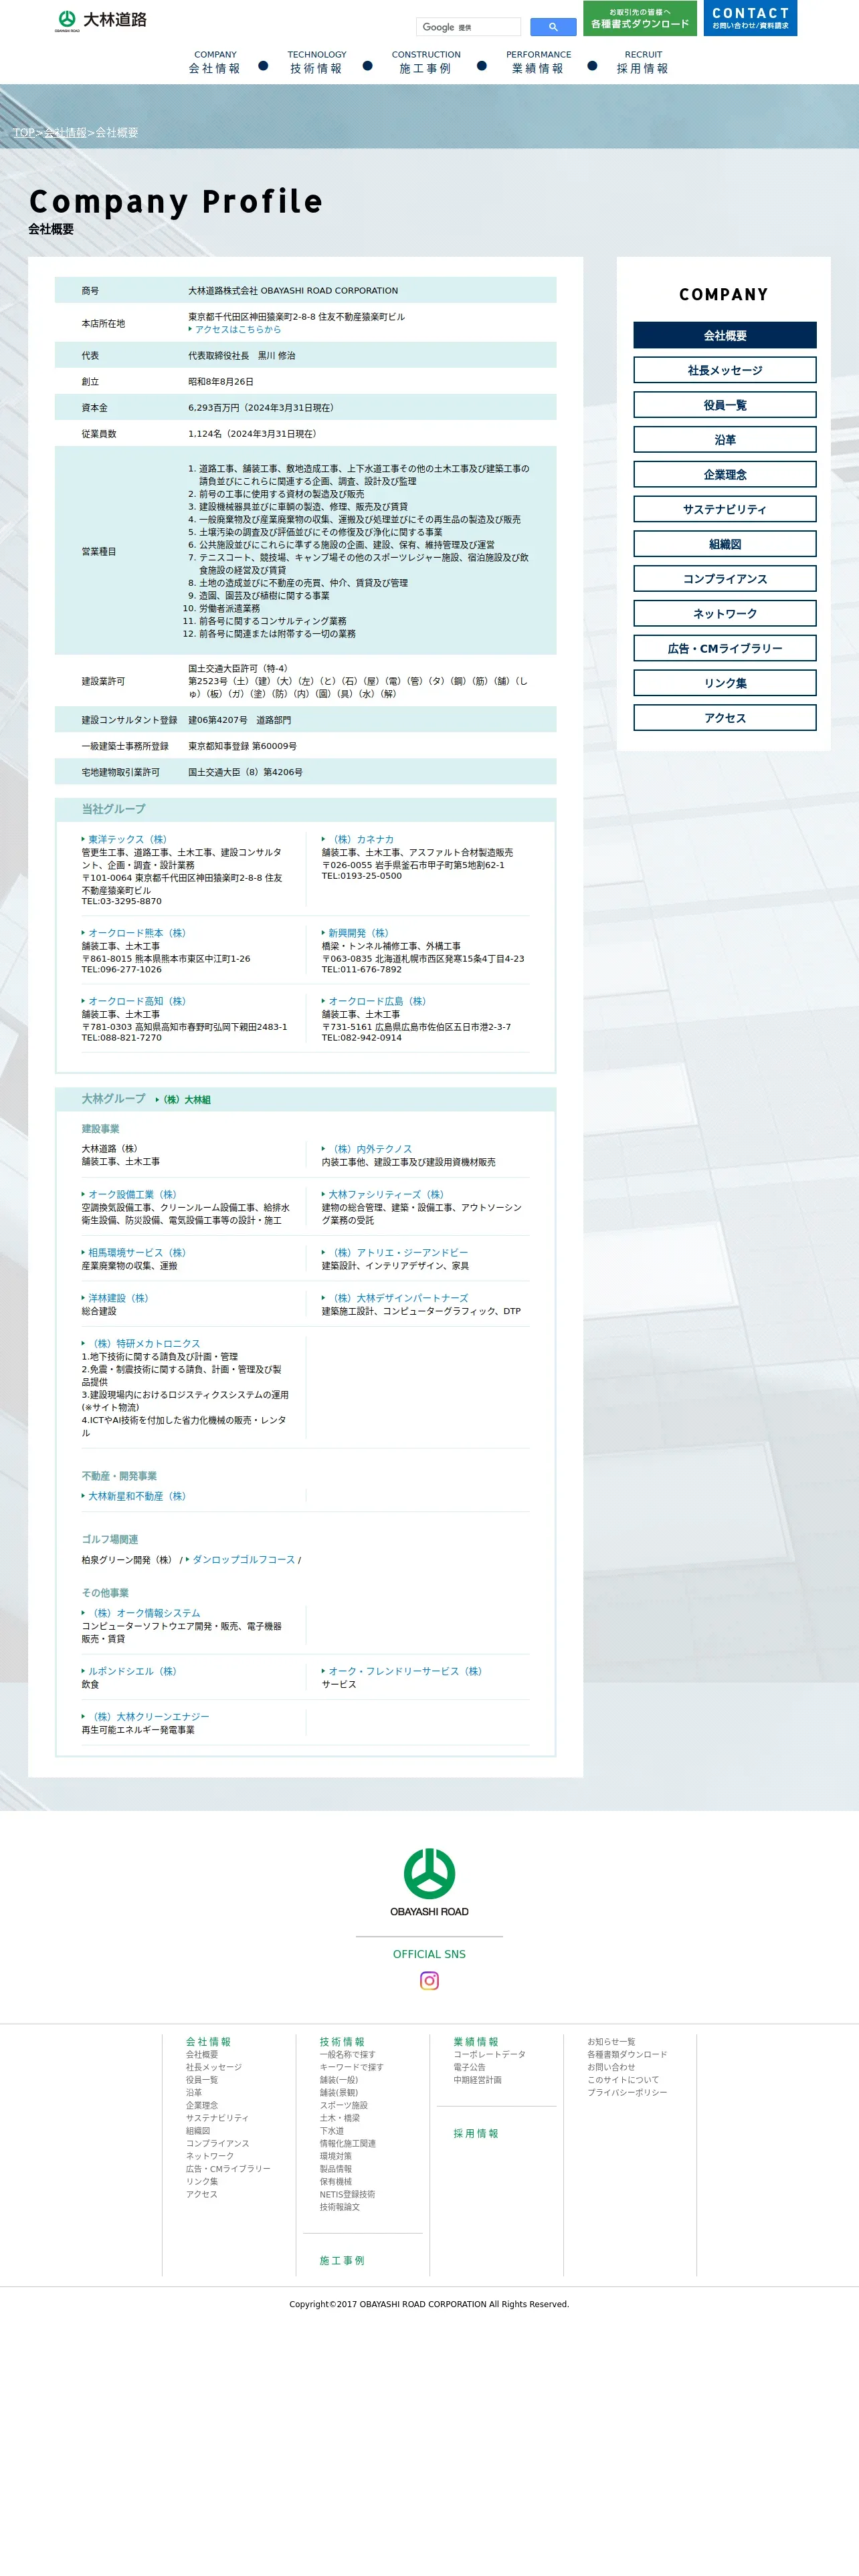Open 各種書式ダウンロード green button

tap(640, 18)
